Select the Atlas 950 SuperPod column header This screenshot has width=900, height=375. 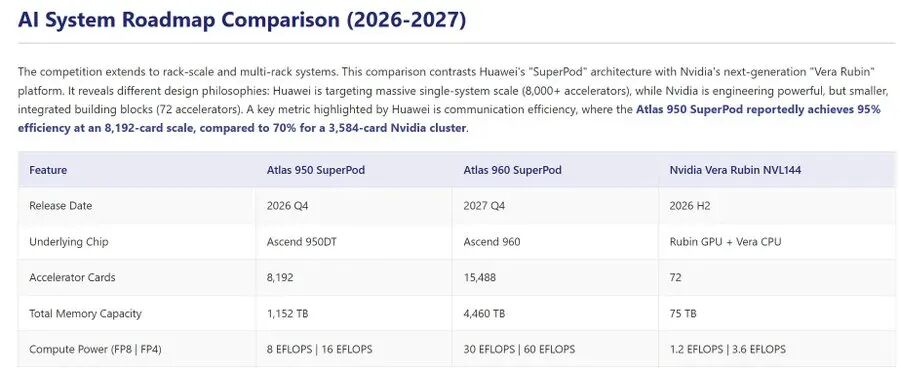[x=316, y=170]
